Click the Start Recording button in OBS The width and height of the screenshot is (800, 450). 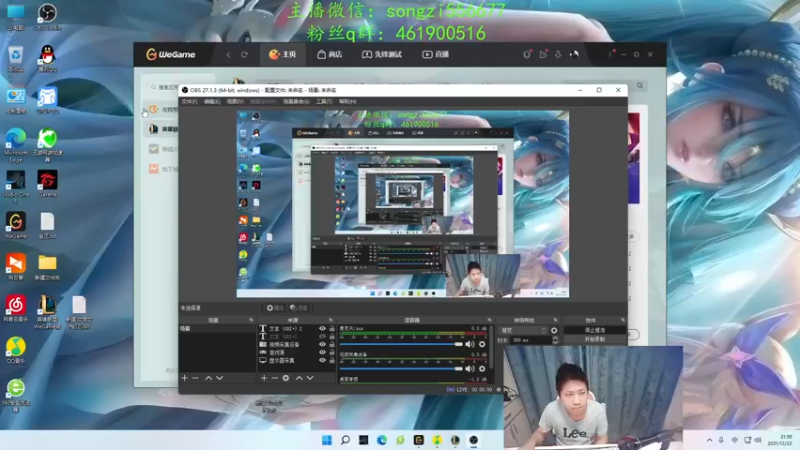pos(594,339)
